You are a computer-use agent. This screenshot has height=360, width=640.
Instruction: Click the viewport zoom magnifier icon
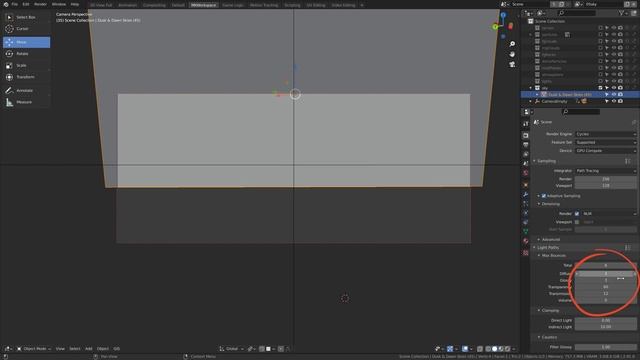point(512,44)
